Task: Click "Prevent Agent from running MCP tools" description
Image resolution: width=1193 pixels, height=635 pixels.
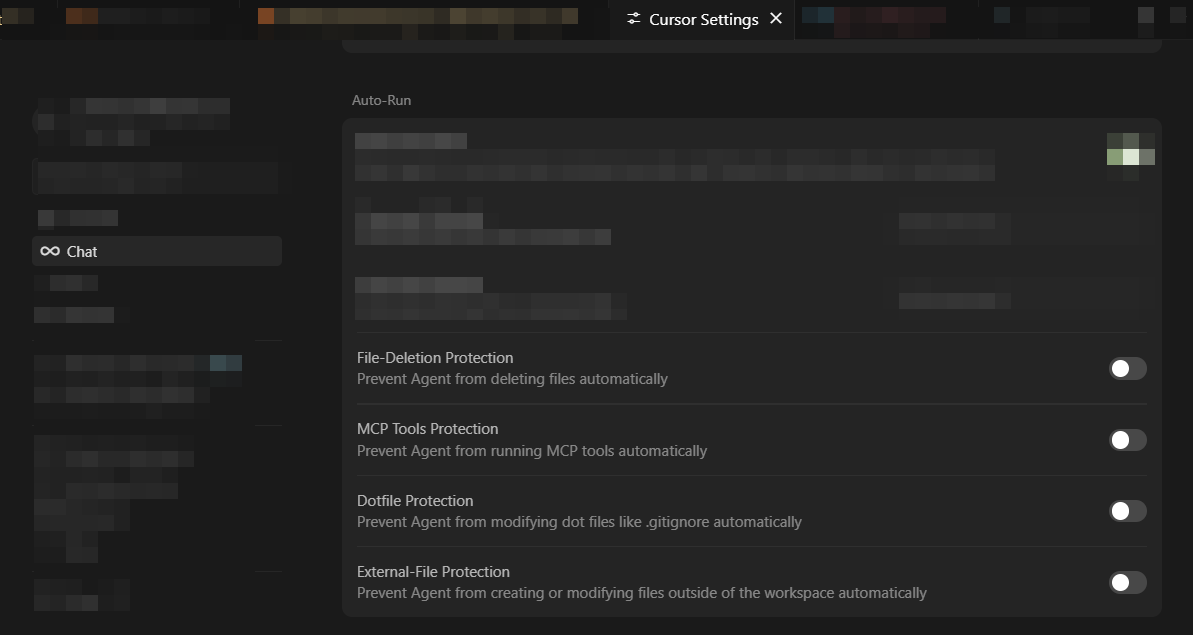Action: click(x=532, y=451)
